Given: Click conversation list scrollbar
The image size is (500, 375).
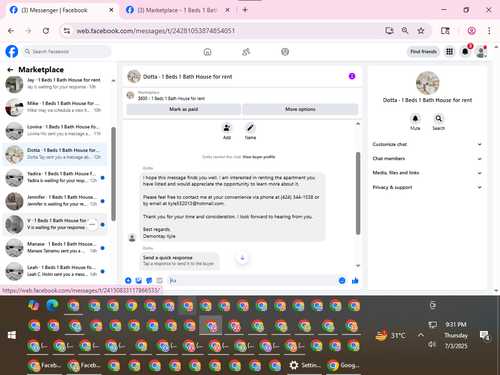Looking at the screenshot, I should (x=113, y=174).
